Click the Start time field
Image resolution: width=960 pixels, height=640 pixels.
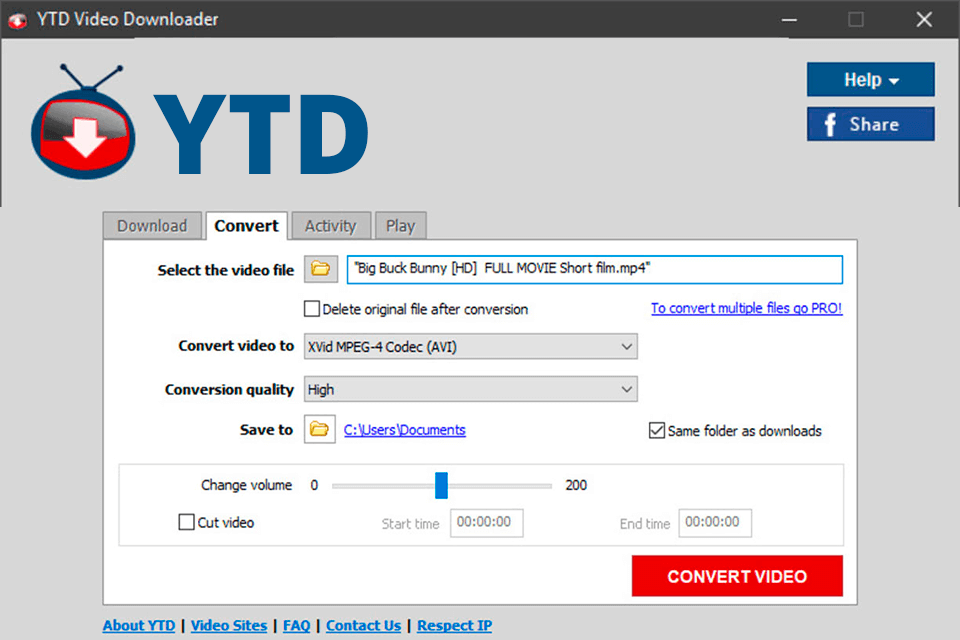point(487,522)
